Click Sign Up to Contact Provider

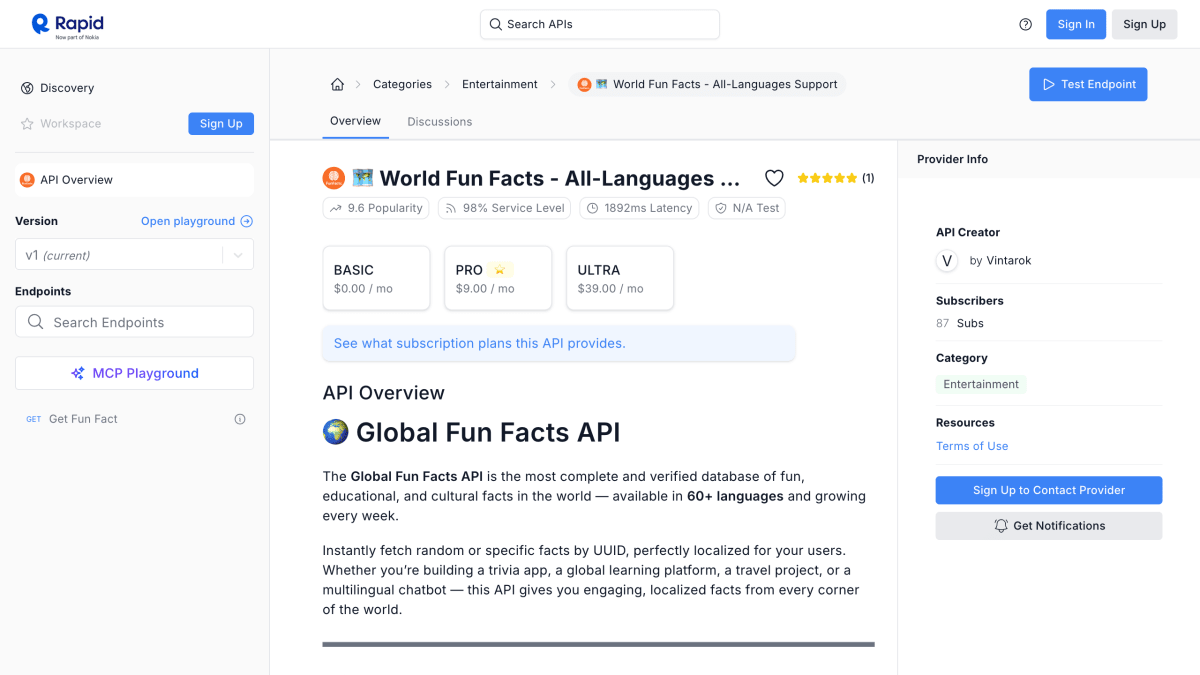click(x=1049, y=490)
